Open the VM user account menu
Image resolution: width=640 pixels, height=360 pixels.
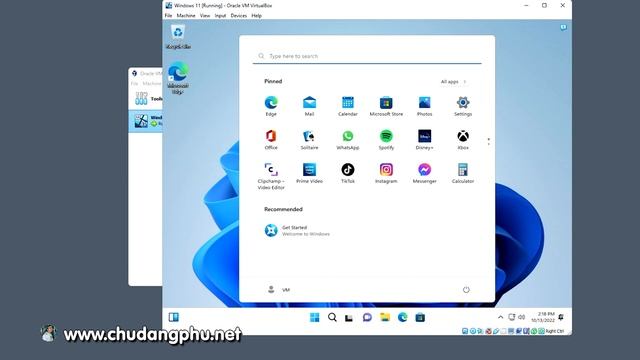[278, 290]
